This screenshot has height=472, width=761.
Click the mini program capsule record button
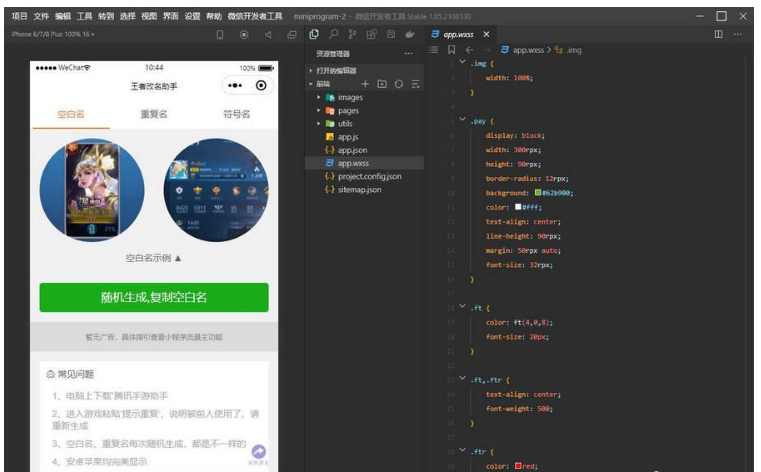(x=262, y=86)
